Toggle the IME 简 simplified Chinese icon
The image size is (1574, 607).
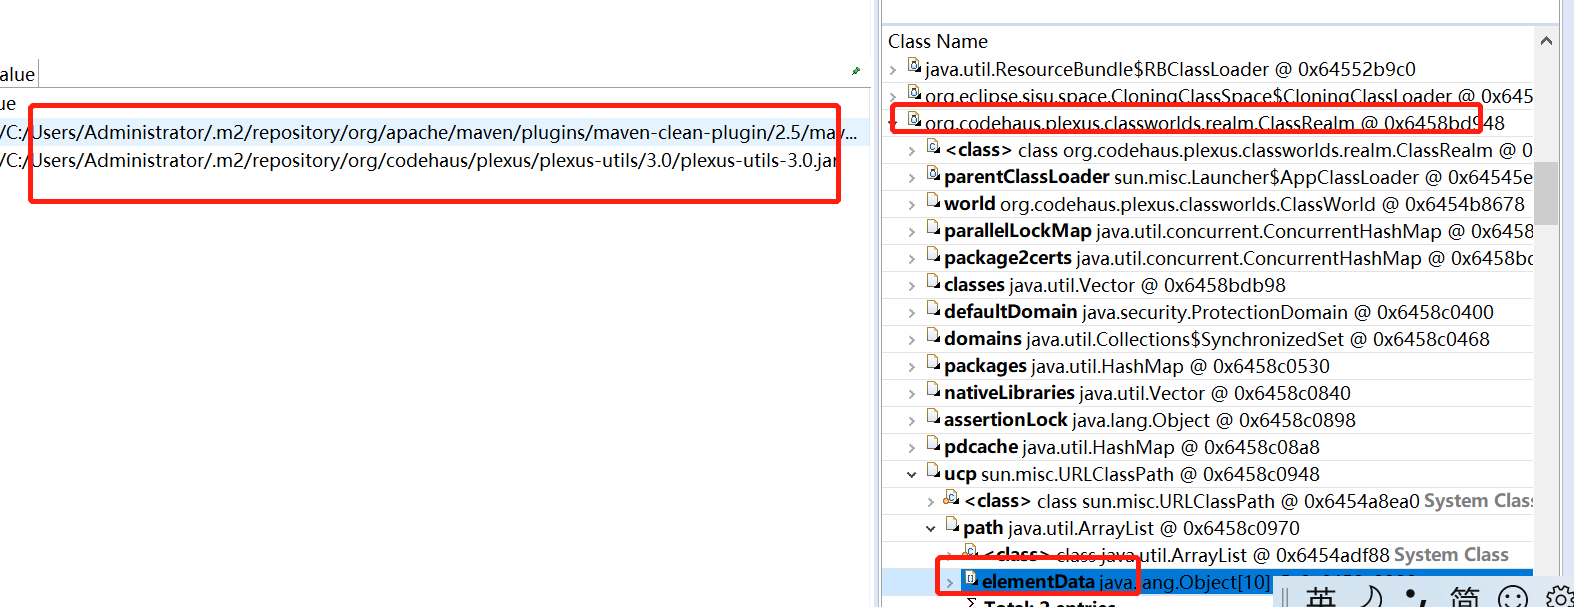click(x=1465, y=596)
